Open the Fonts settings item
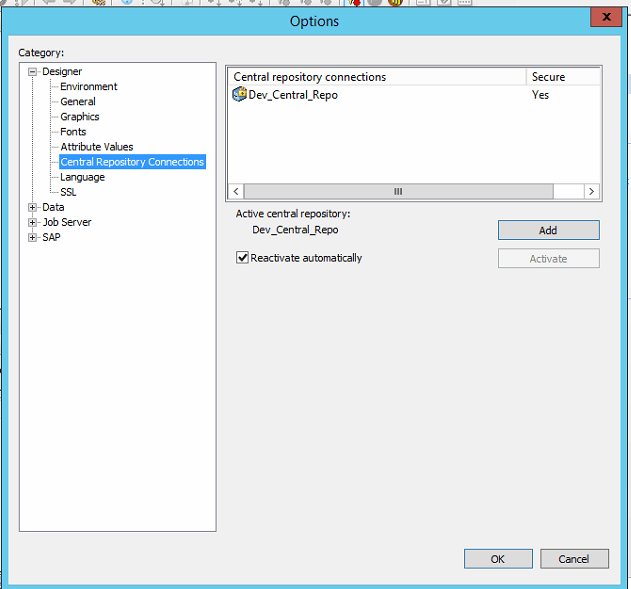Viewport: 631px width, 589px height. [x=73, y=132]
